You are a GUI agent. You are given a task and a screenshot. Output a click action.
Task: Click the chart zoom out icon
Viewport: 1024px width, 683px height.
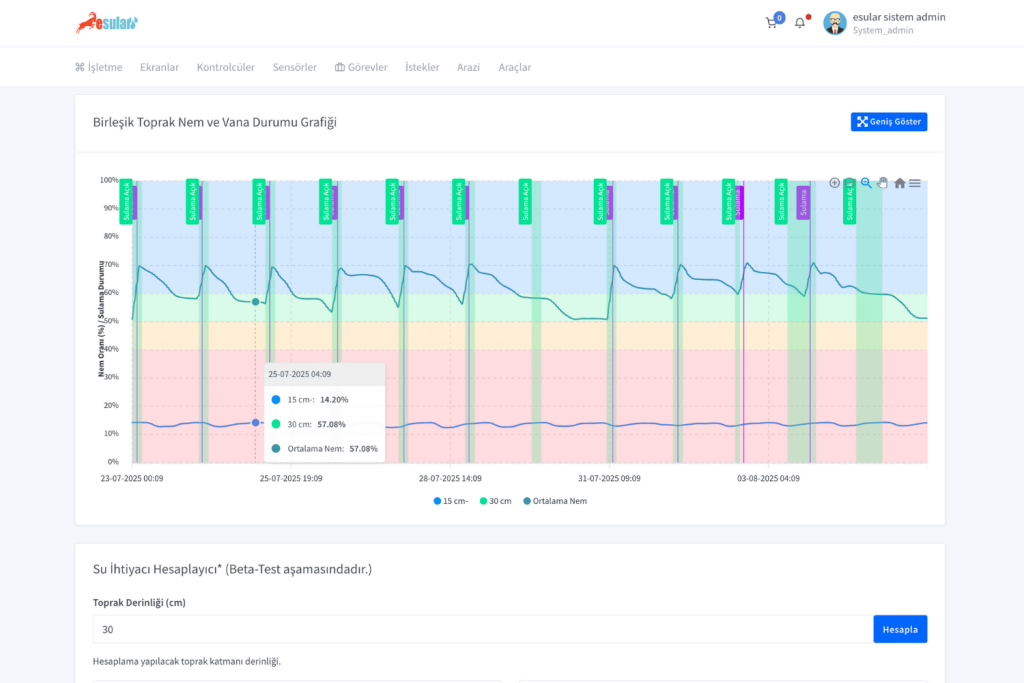[x=850, y=183]
